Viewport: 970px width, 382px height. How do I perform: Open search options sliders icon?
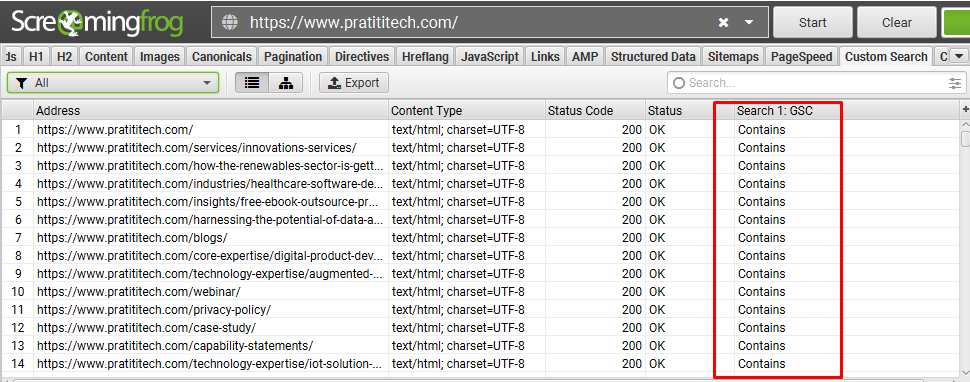tap(956, 83)
